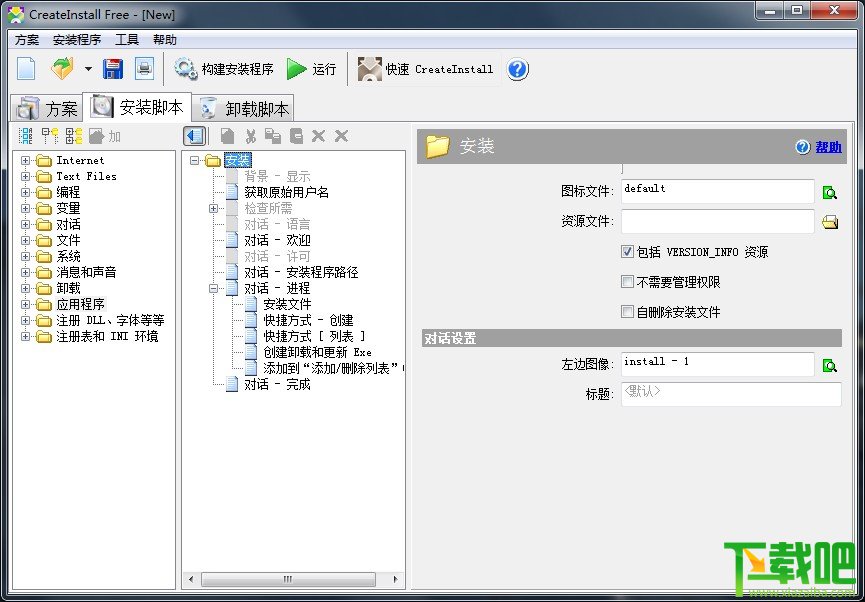
Task: Expand the 消息和声音 folder
Action: 25,273
